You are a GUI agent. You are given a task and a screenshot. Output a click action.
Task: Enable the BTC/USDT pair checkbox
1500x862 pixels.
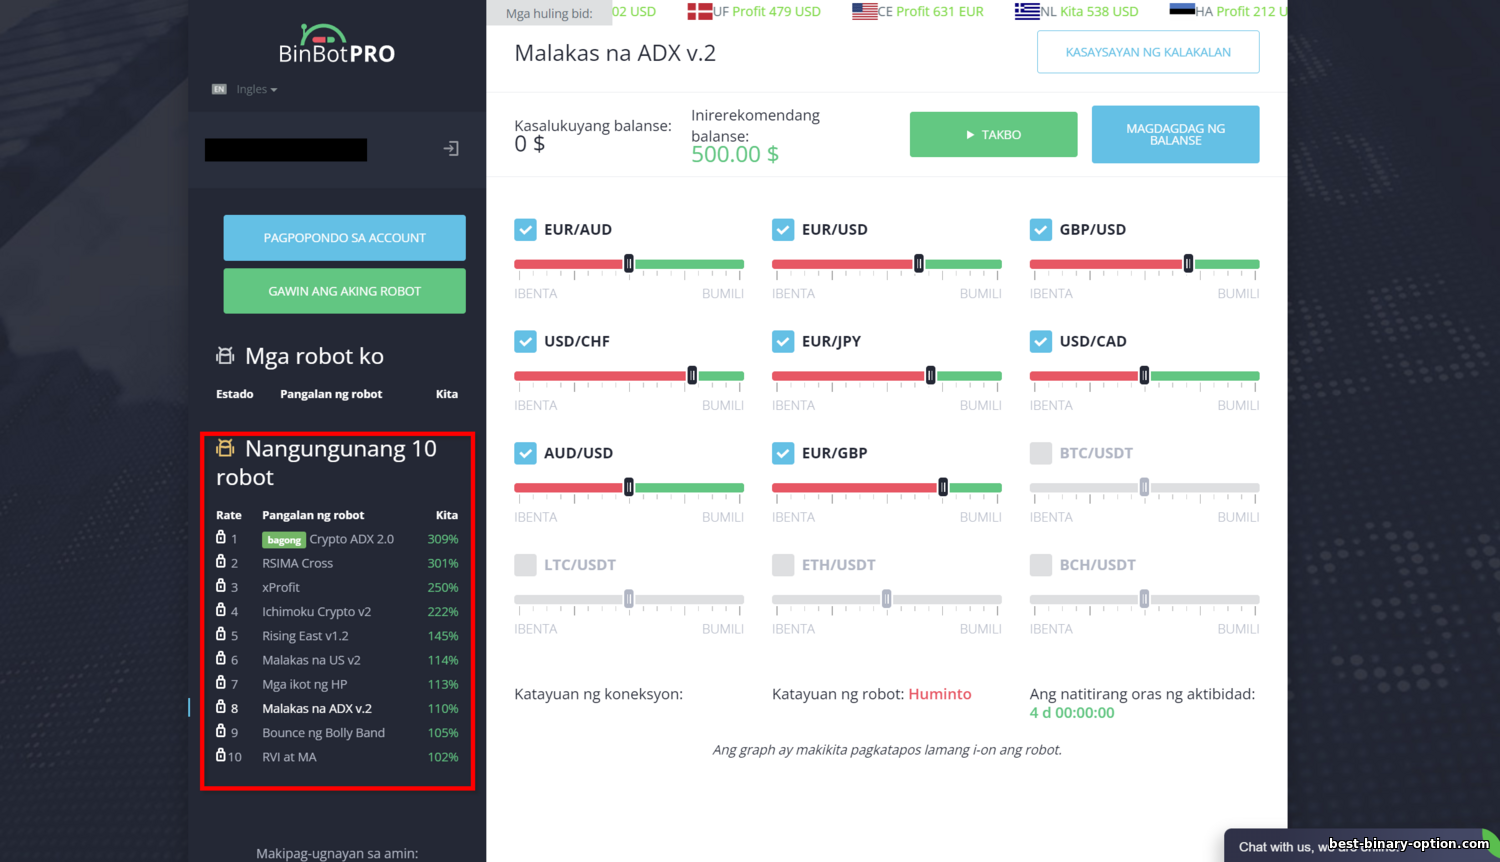(x=1041, y=454)
